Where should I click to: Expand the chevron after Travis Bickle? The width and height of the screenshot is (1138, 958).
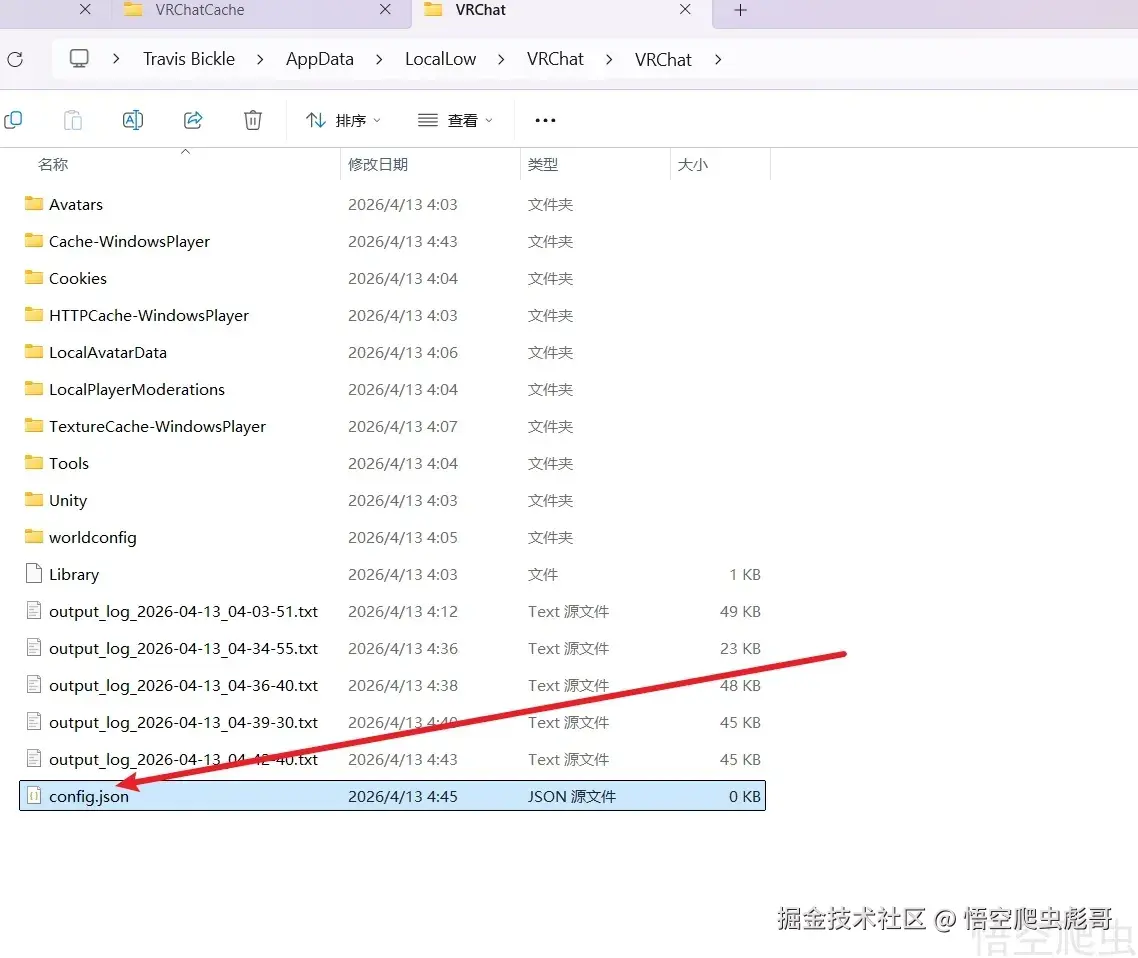coord(260,60)
